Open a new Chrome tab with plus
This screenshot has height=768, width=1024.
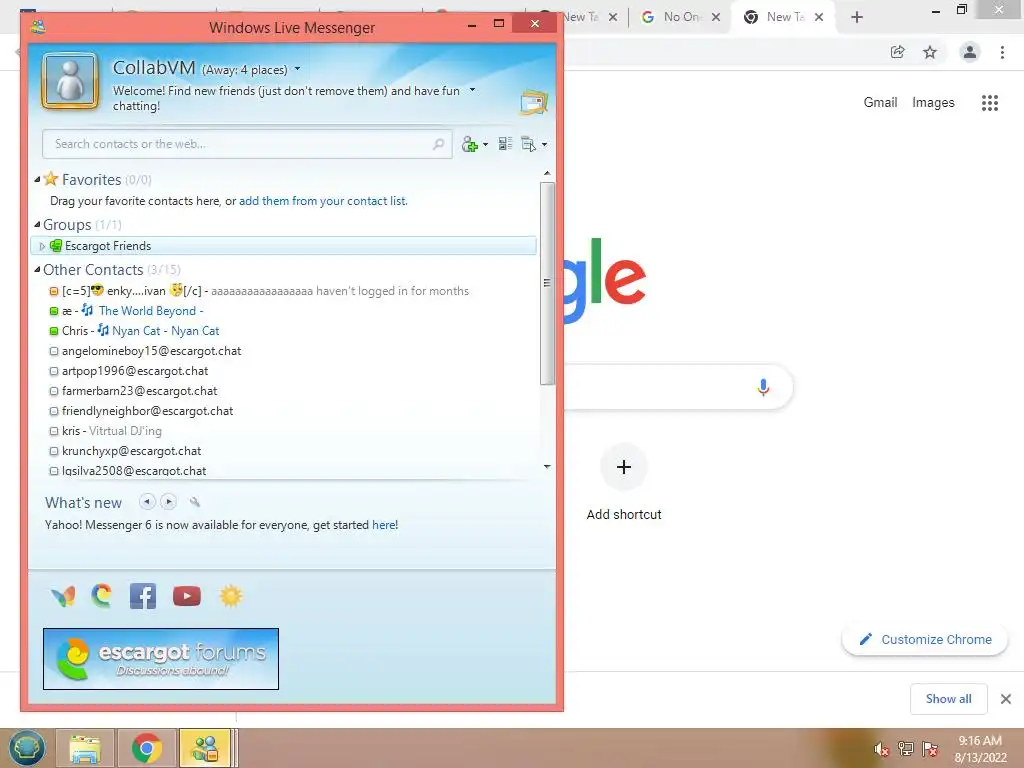pyautogui.click(x=857, y=18)
